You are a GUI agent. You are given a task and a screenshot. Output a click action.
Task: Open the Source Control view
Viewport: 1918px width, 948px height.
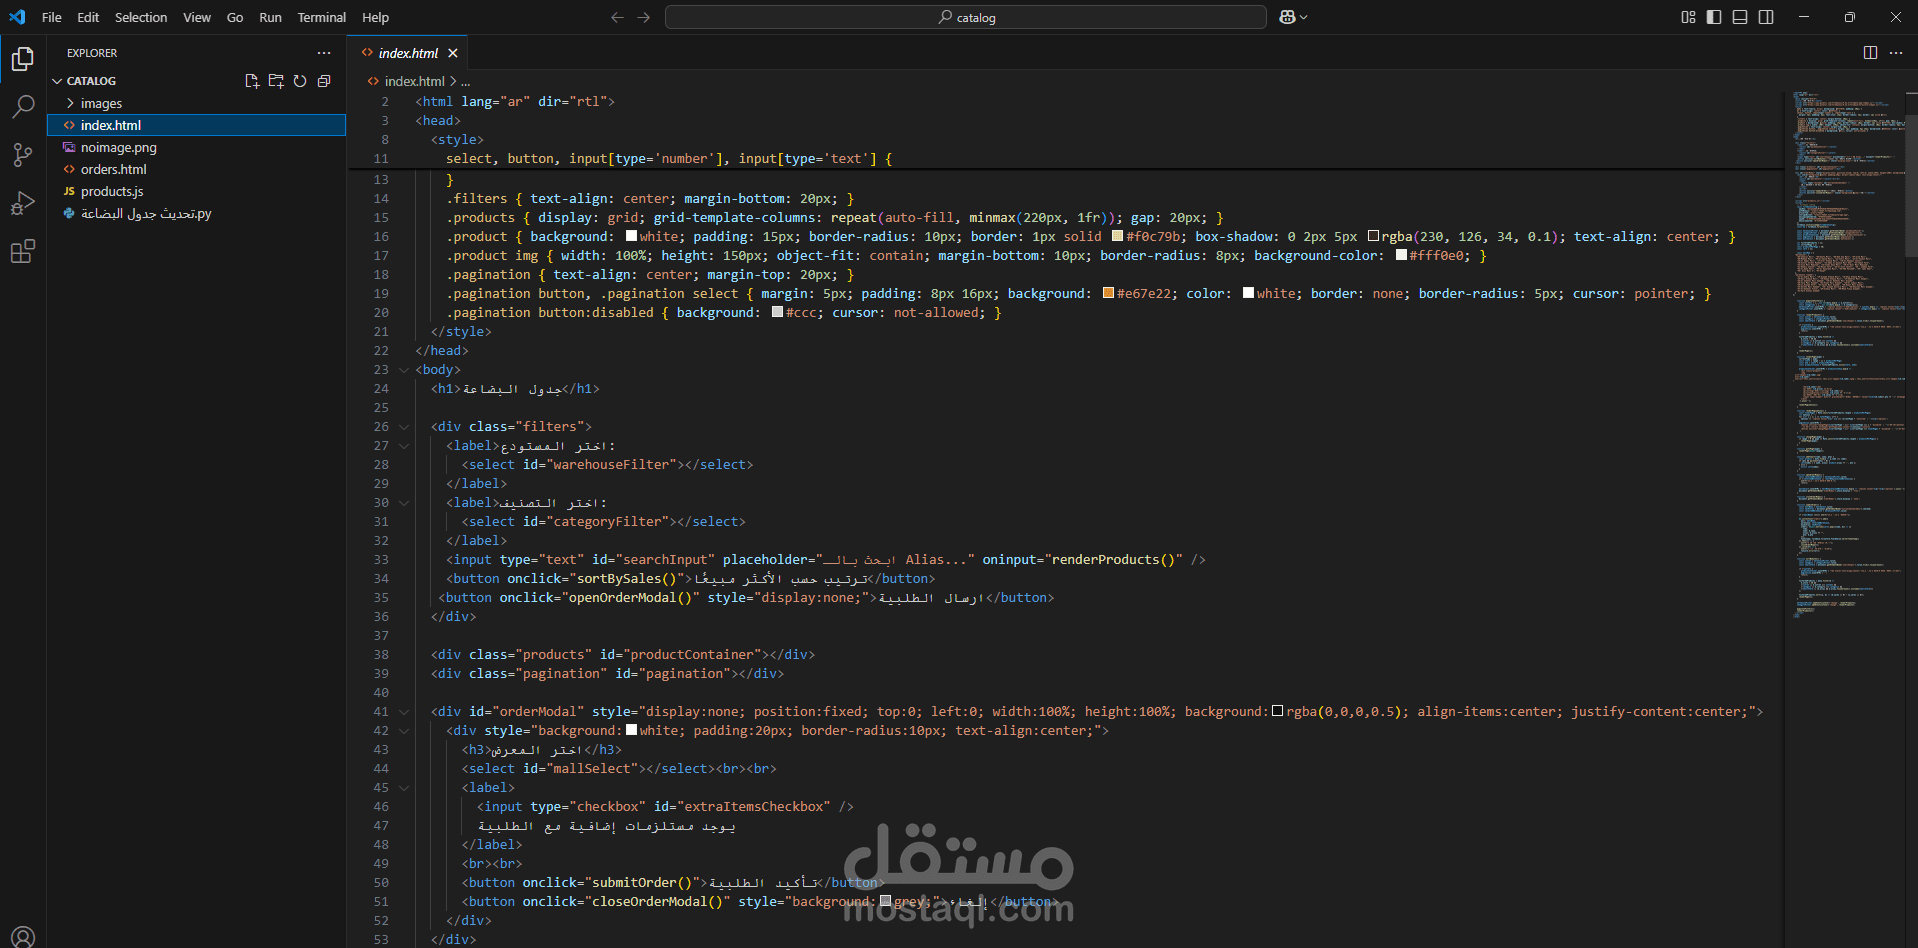coord(23,154)
